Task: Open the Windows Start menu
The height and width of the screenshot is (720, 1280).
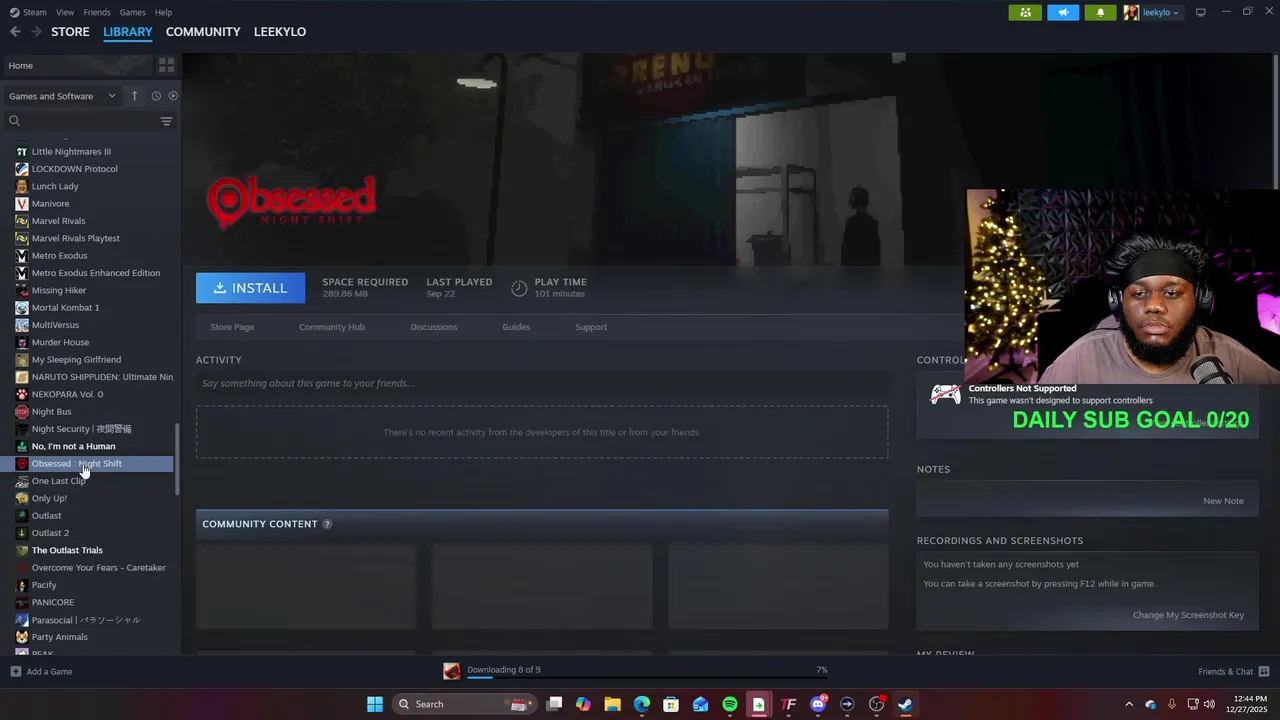Action: pos(375,704)
